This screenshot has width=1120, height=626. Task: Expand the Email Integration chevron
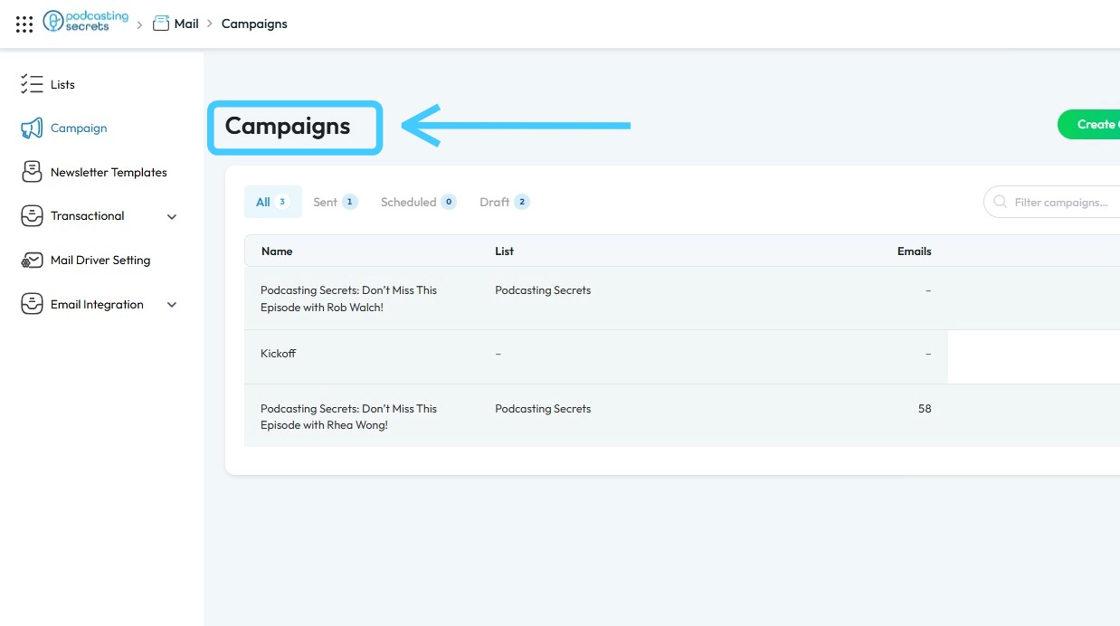(x=172, y=305)
